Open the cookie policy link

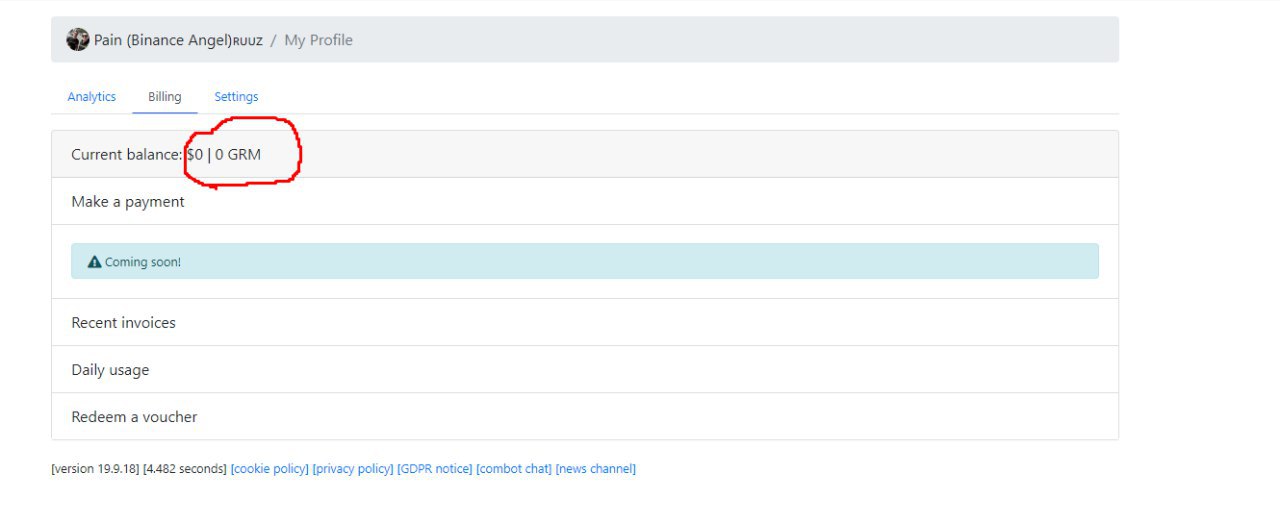[270, 469]
